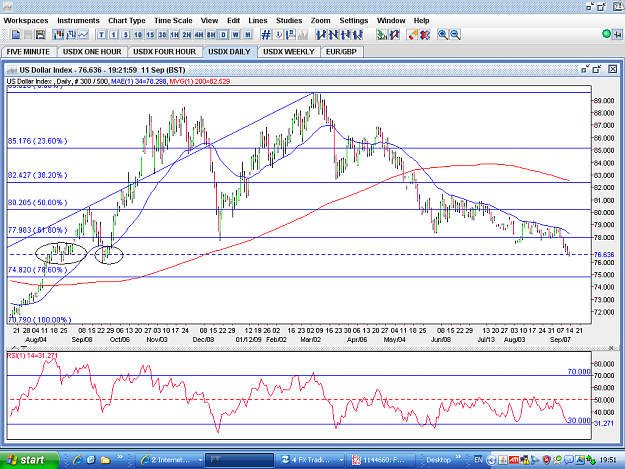Open the Lines menu
The image size is (625, 469).
pyautogui.click(x=257, y=20)
